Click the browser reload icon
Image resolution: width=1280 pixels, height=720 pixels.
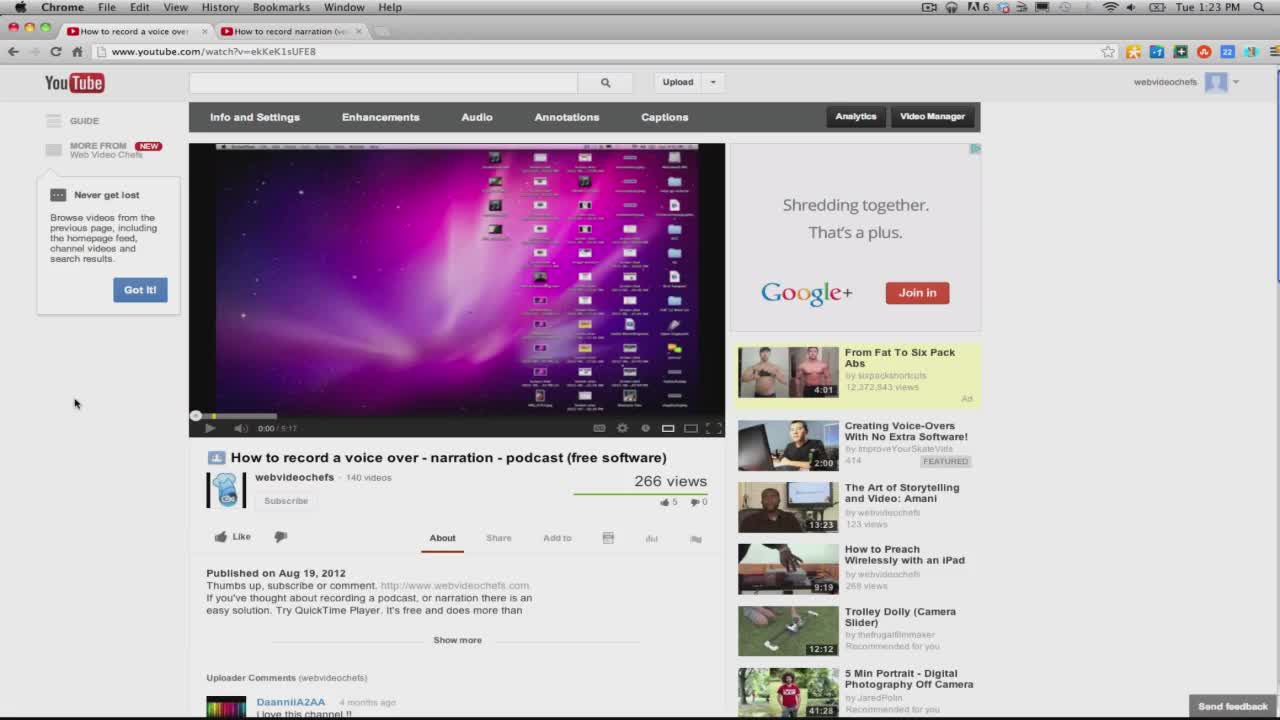tap(56, 52)
